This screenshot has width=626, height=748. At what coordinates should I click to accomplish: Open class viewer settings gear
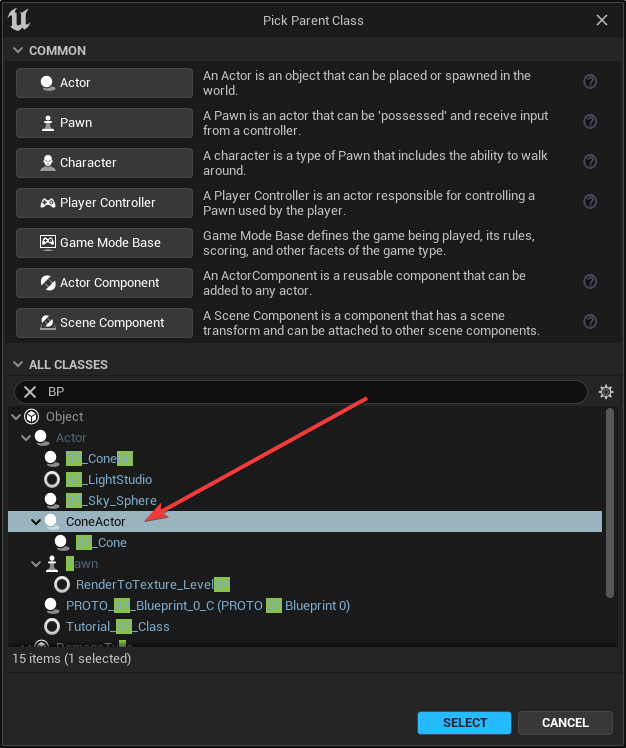[605, 392]
